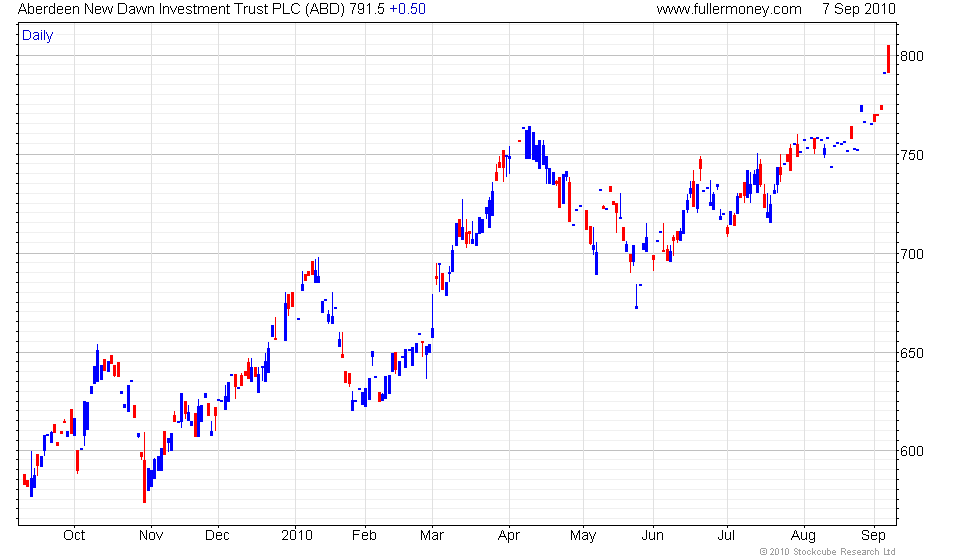The height and width of the screenshot is (560, 980).
Task: Click the 600 price axis label
Action: pos(914,452)
